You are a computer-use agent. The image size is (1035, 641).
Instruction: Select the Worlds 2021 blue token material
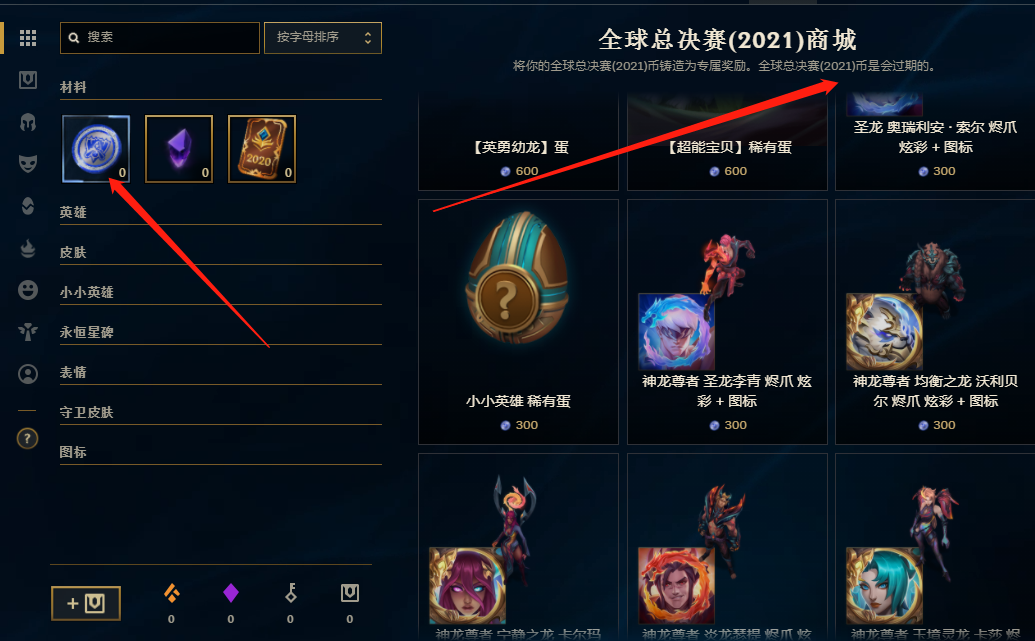click(x=96, y=149)
